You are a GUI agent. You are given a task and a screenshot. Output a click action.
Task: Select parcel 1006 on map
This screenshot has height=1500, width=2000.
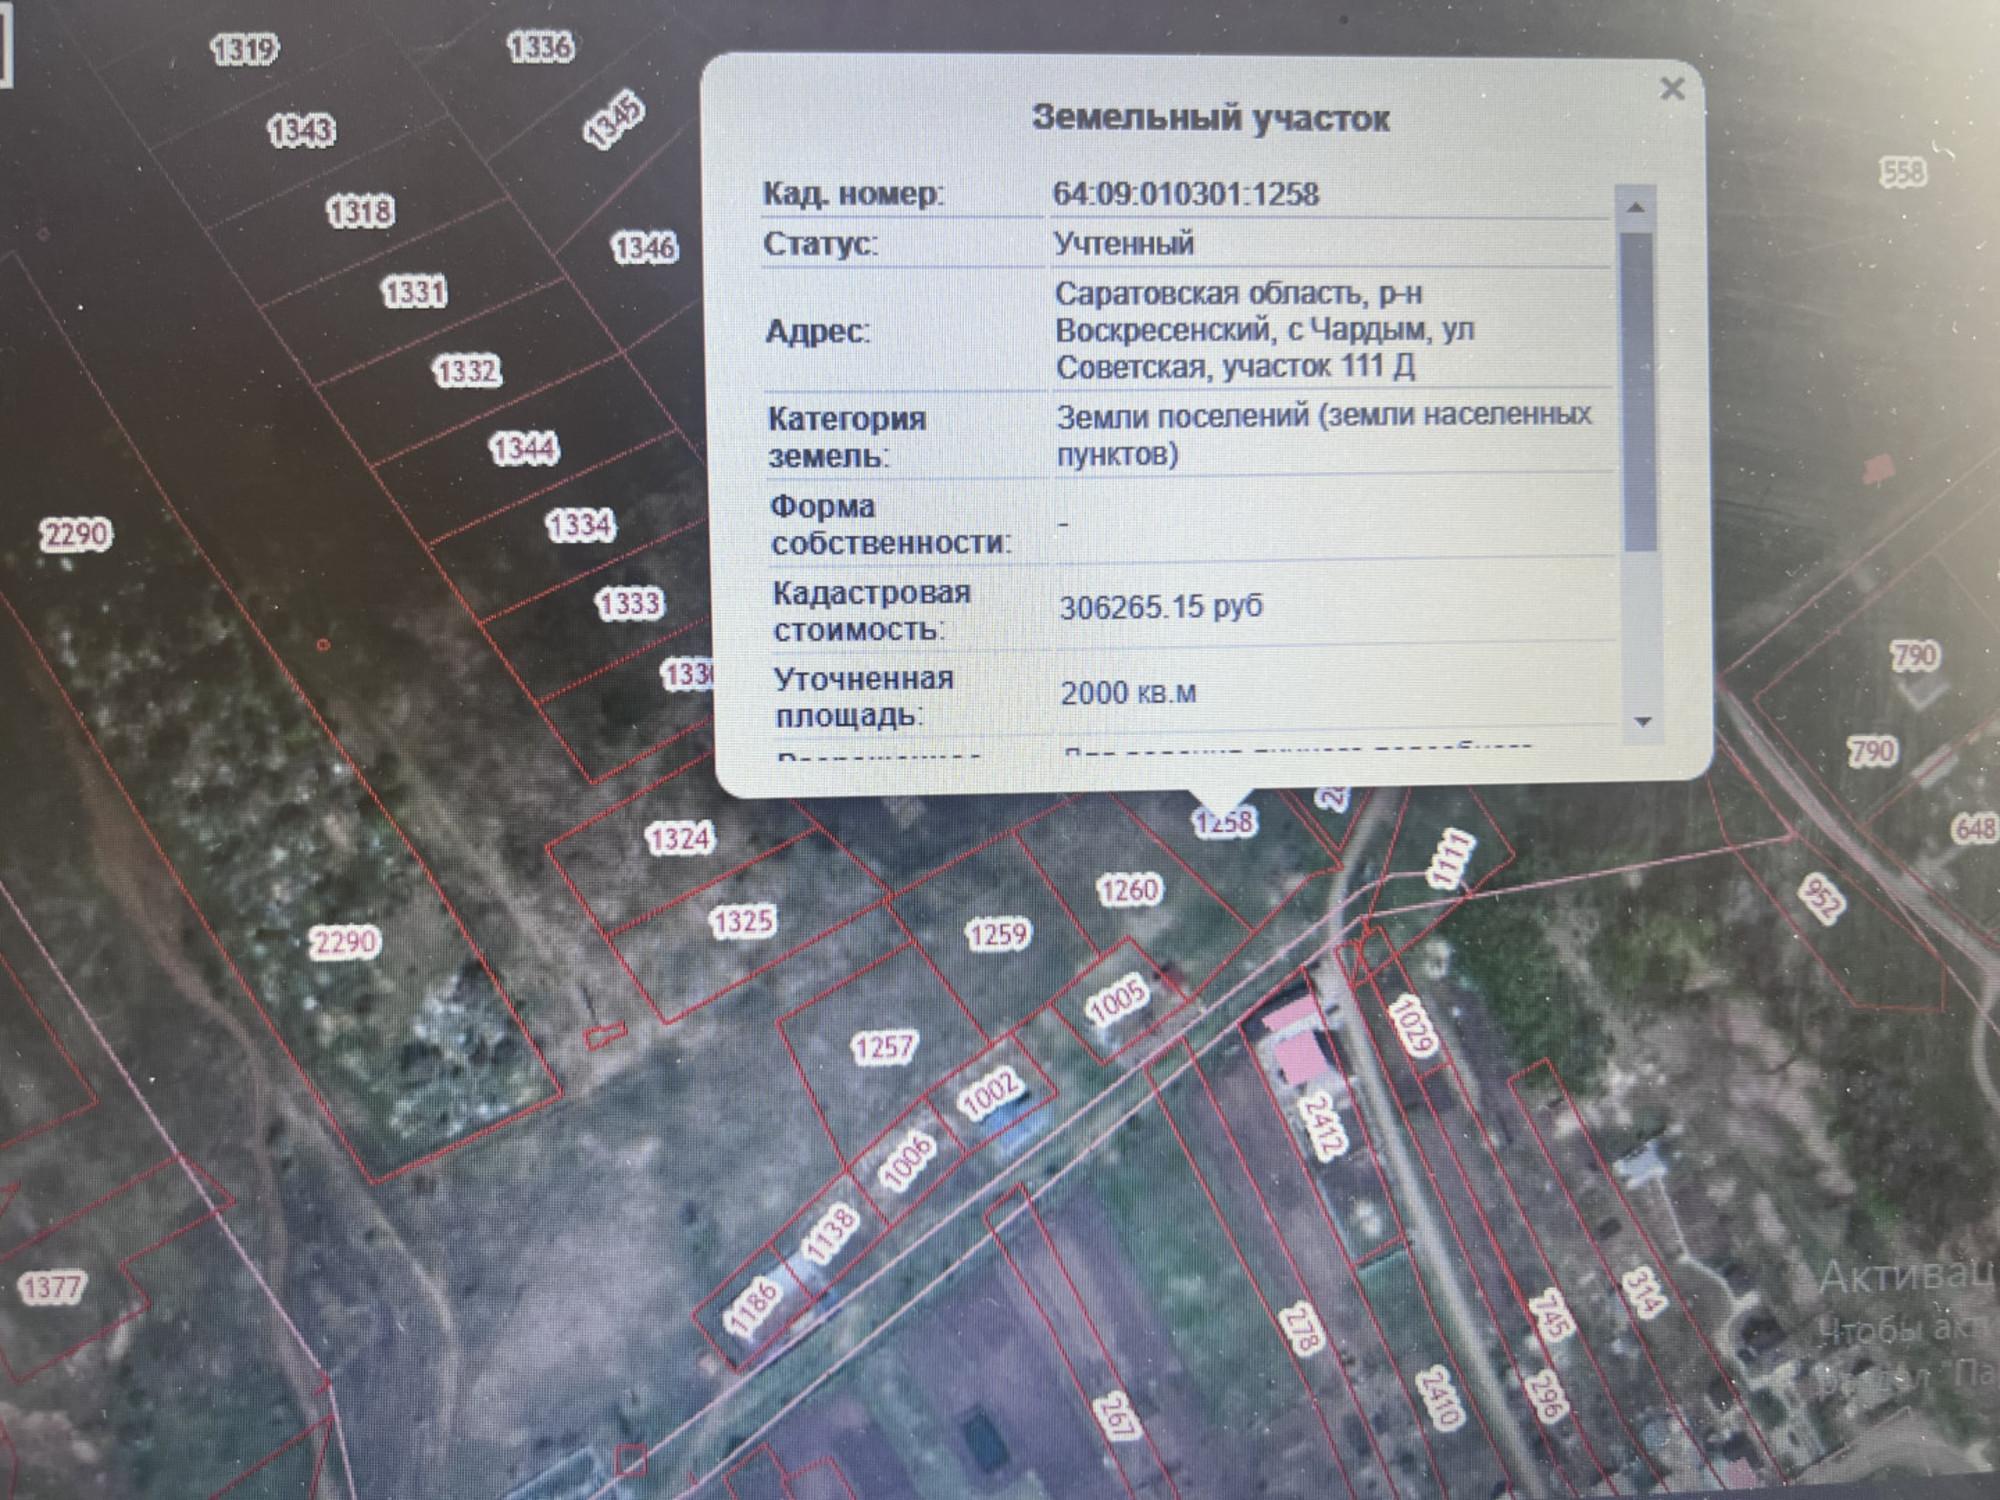tap(908, 1161)
